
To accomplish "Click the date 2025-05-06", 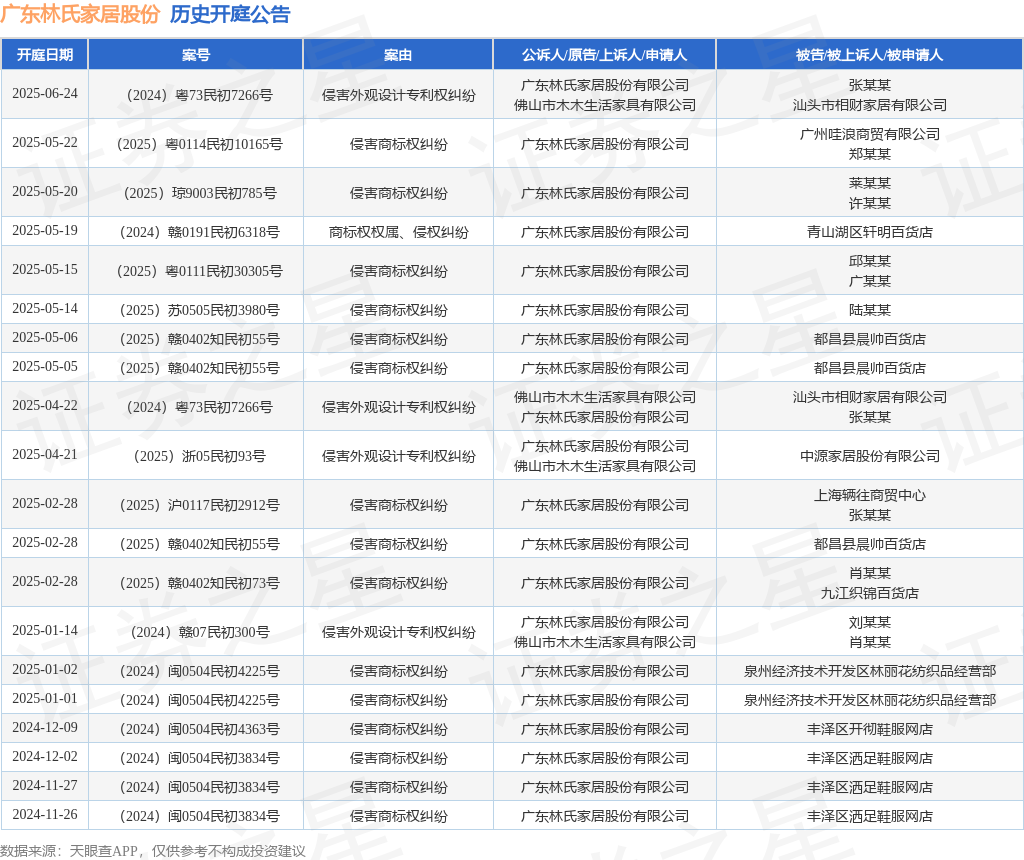I will (x=45, y=338).
